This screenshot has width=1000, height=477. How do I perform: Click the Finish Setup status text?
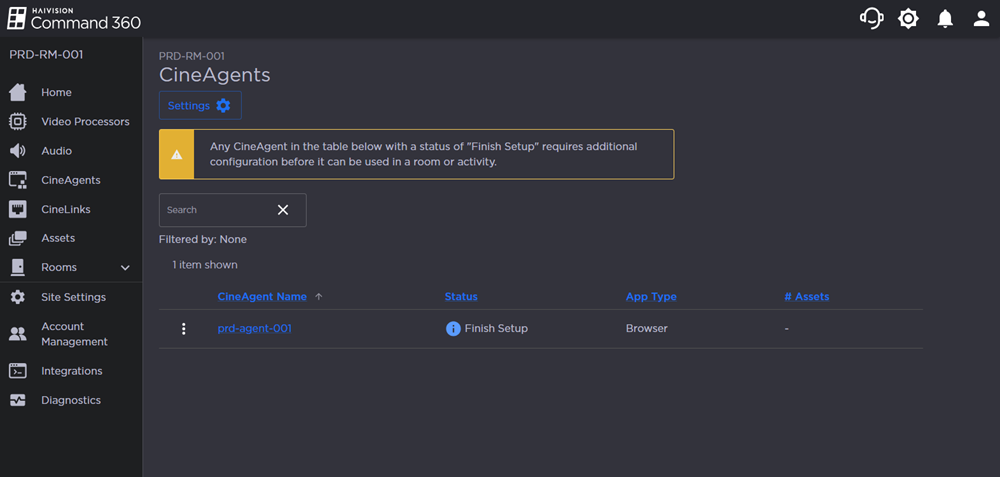tap(496, 328)
